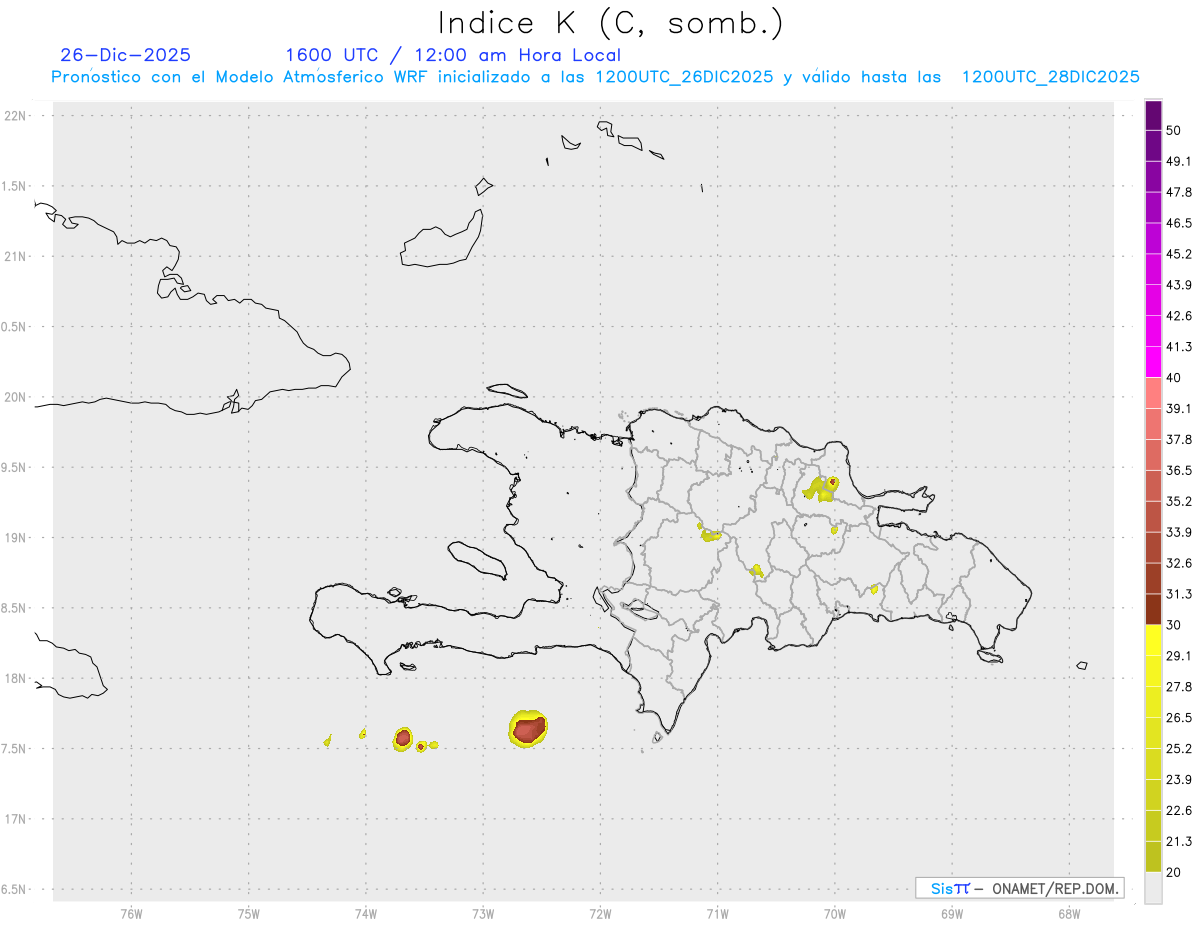Viewport: 1200px width, 927px height.
Task: Click the "1200UTC_28DIC2025" valid-until timestamp
Action: [x=1051, y=77]
